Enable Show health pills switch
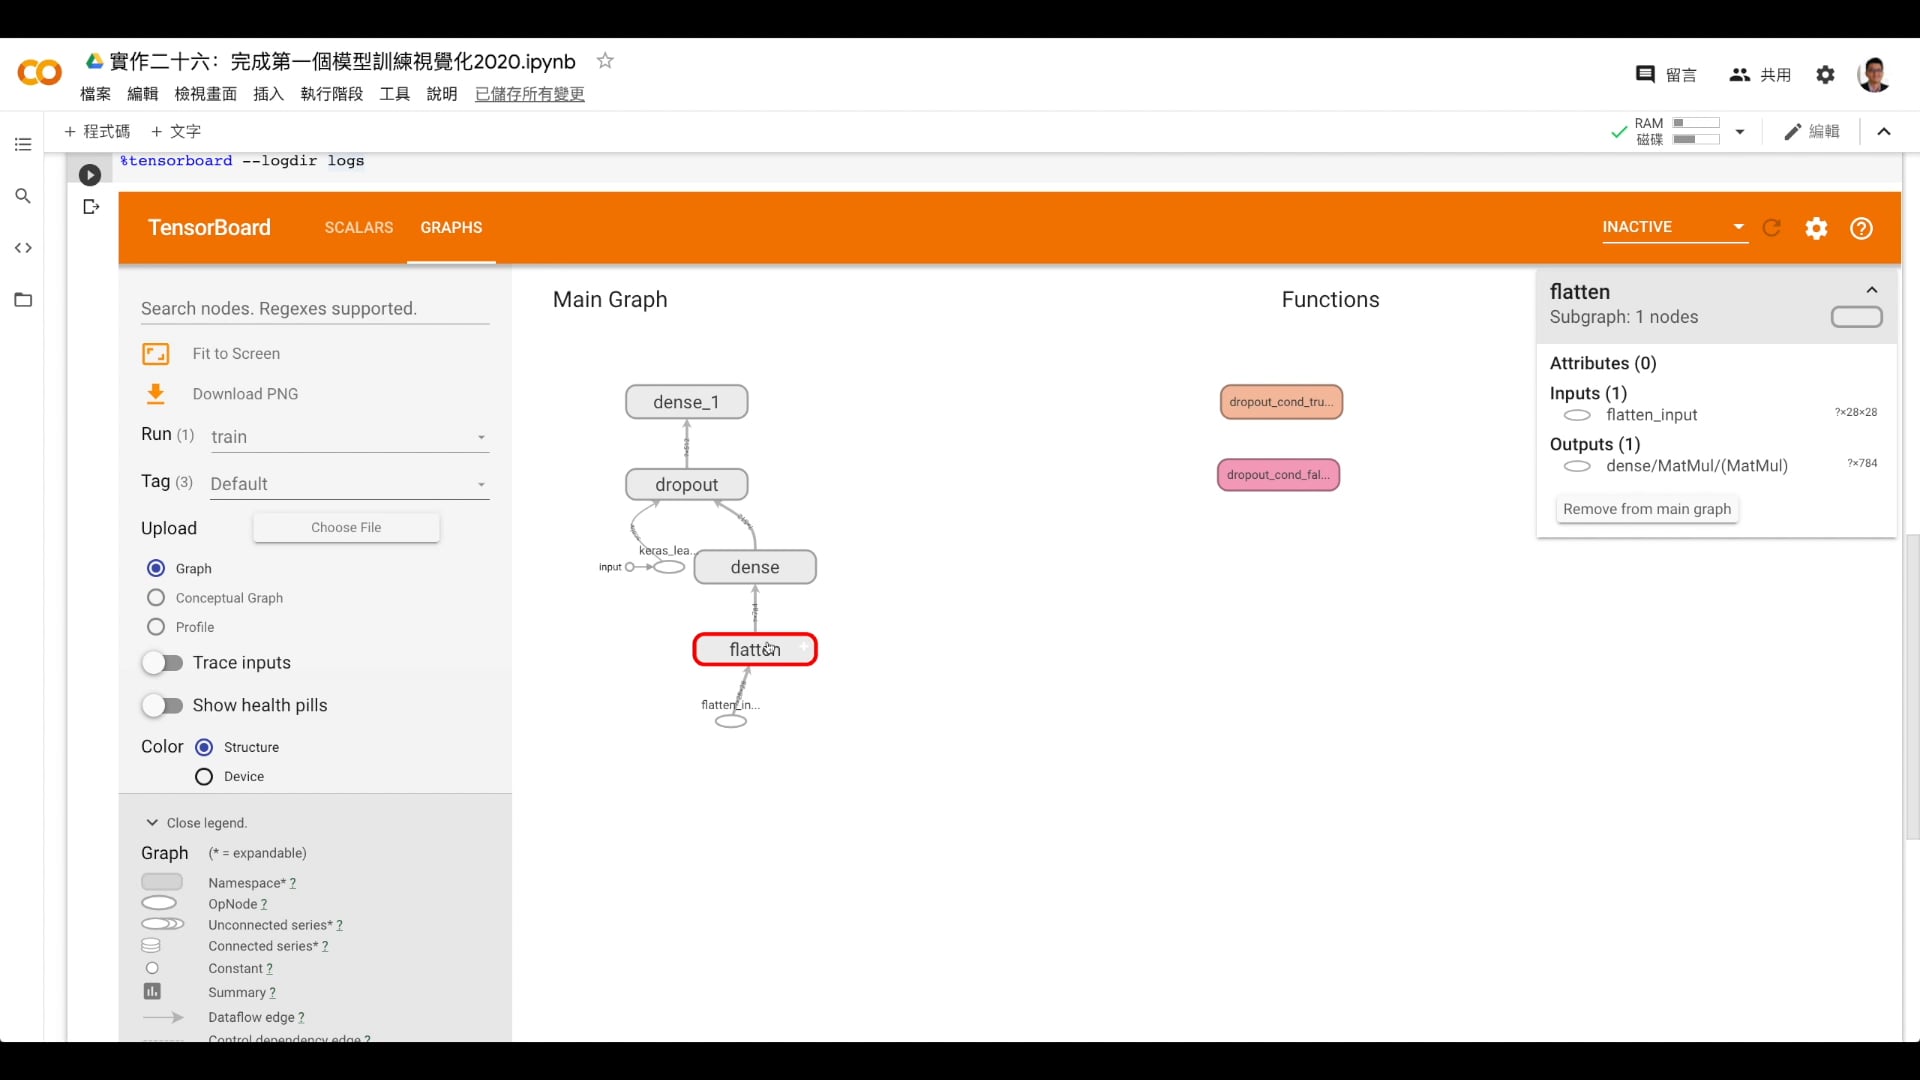The height and width of the screenshot is (1080, 1920). pyautogui.click(x=163, y=706)
